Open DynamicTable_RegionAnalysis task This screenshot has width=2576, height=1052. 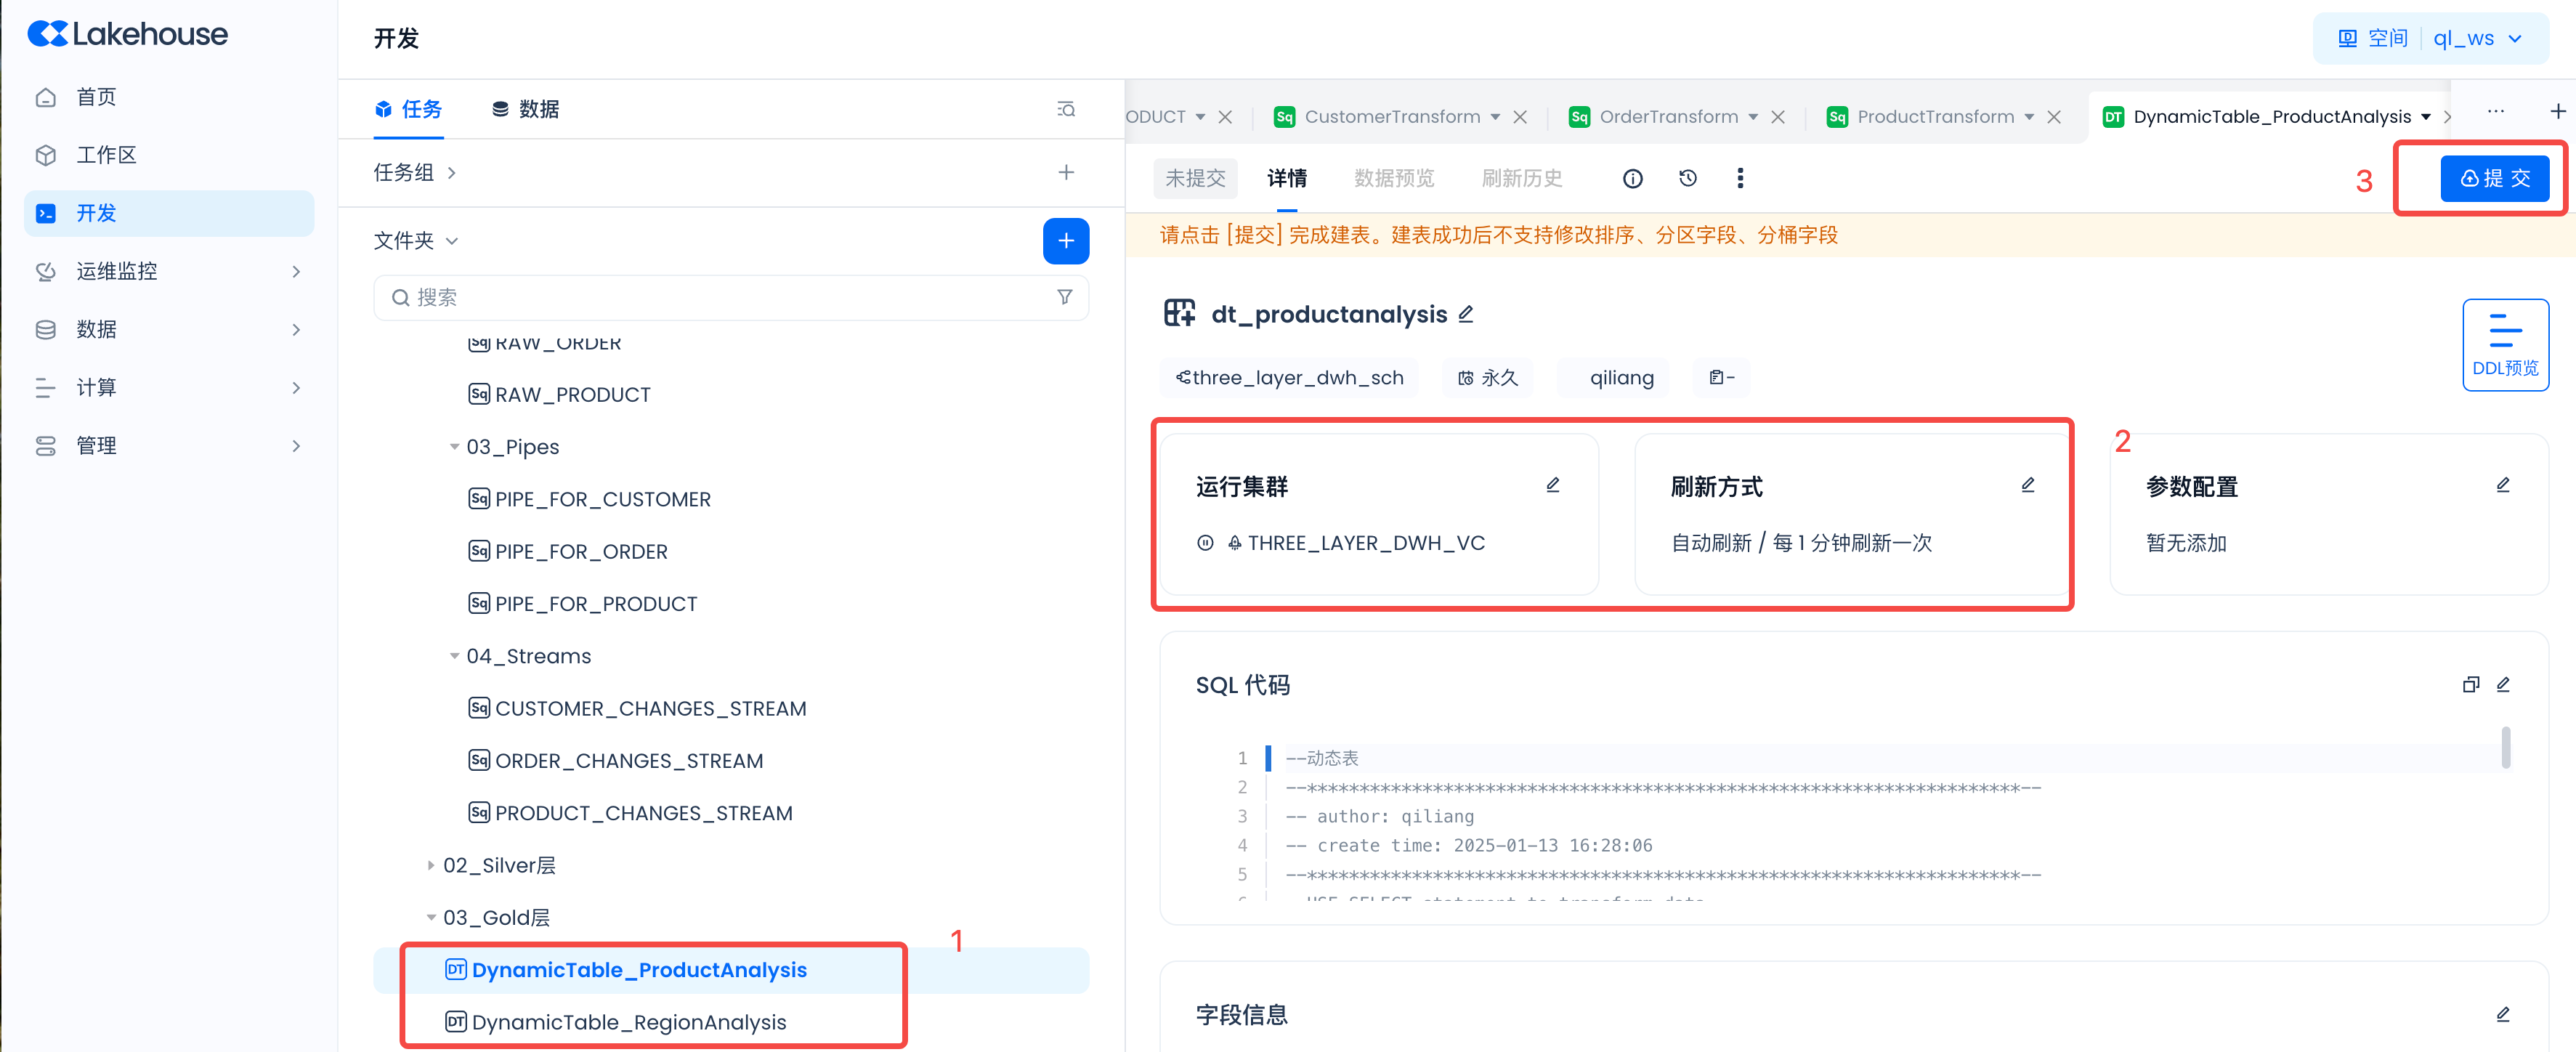[x=628, y=1022]
